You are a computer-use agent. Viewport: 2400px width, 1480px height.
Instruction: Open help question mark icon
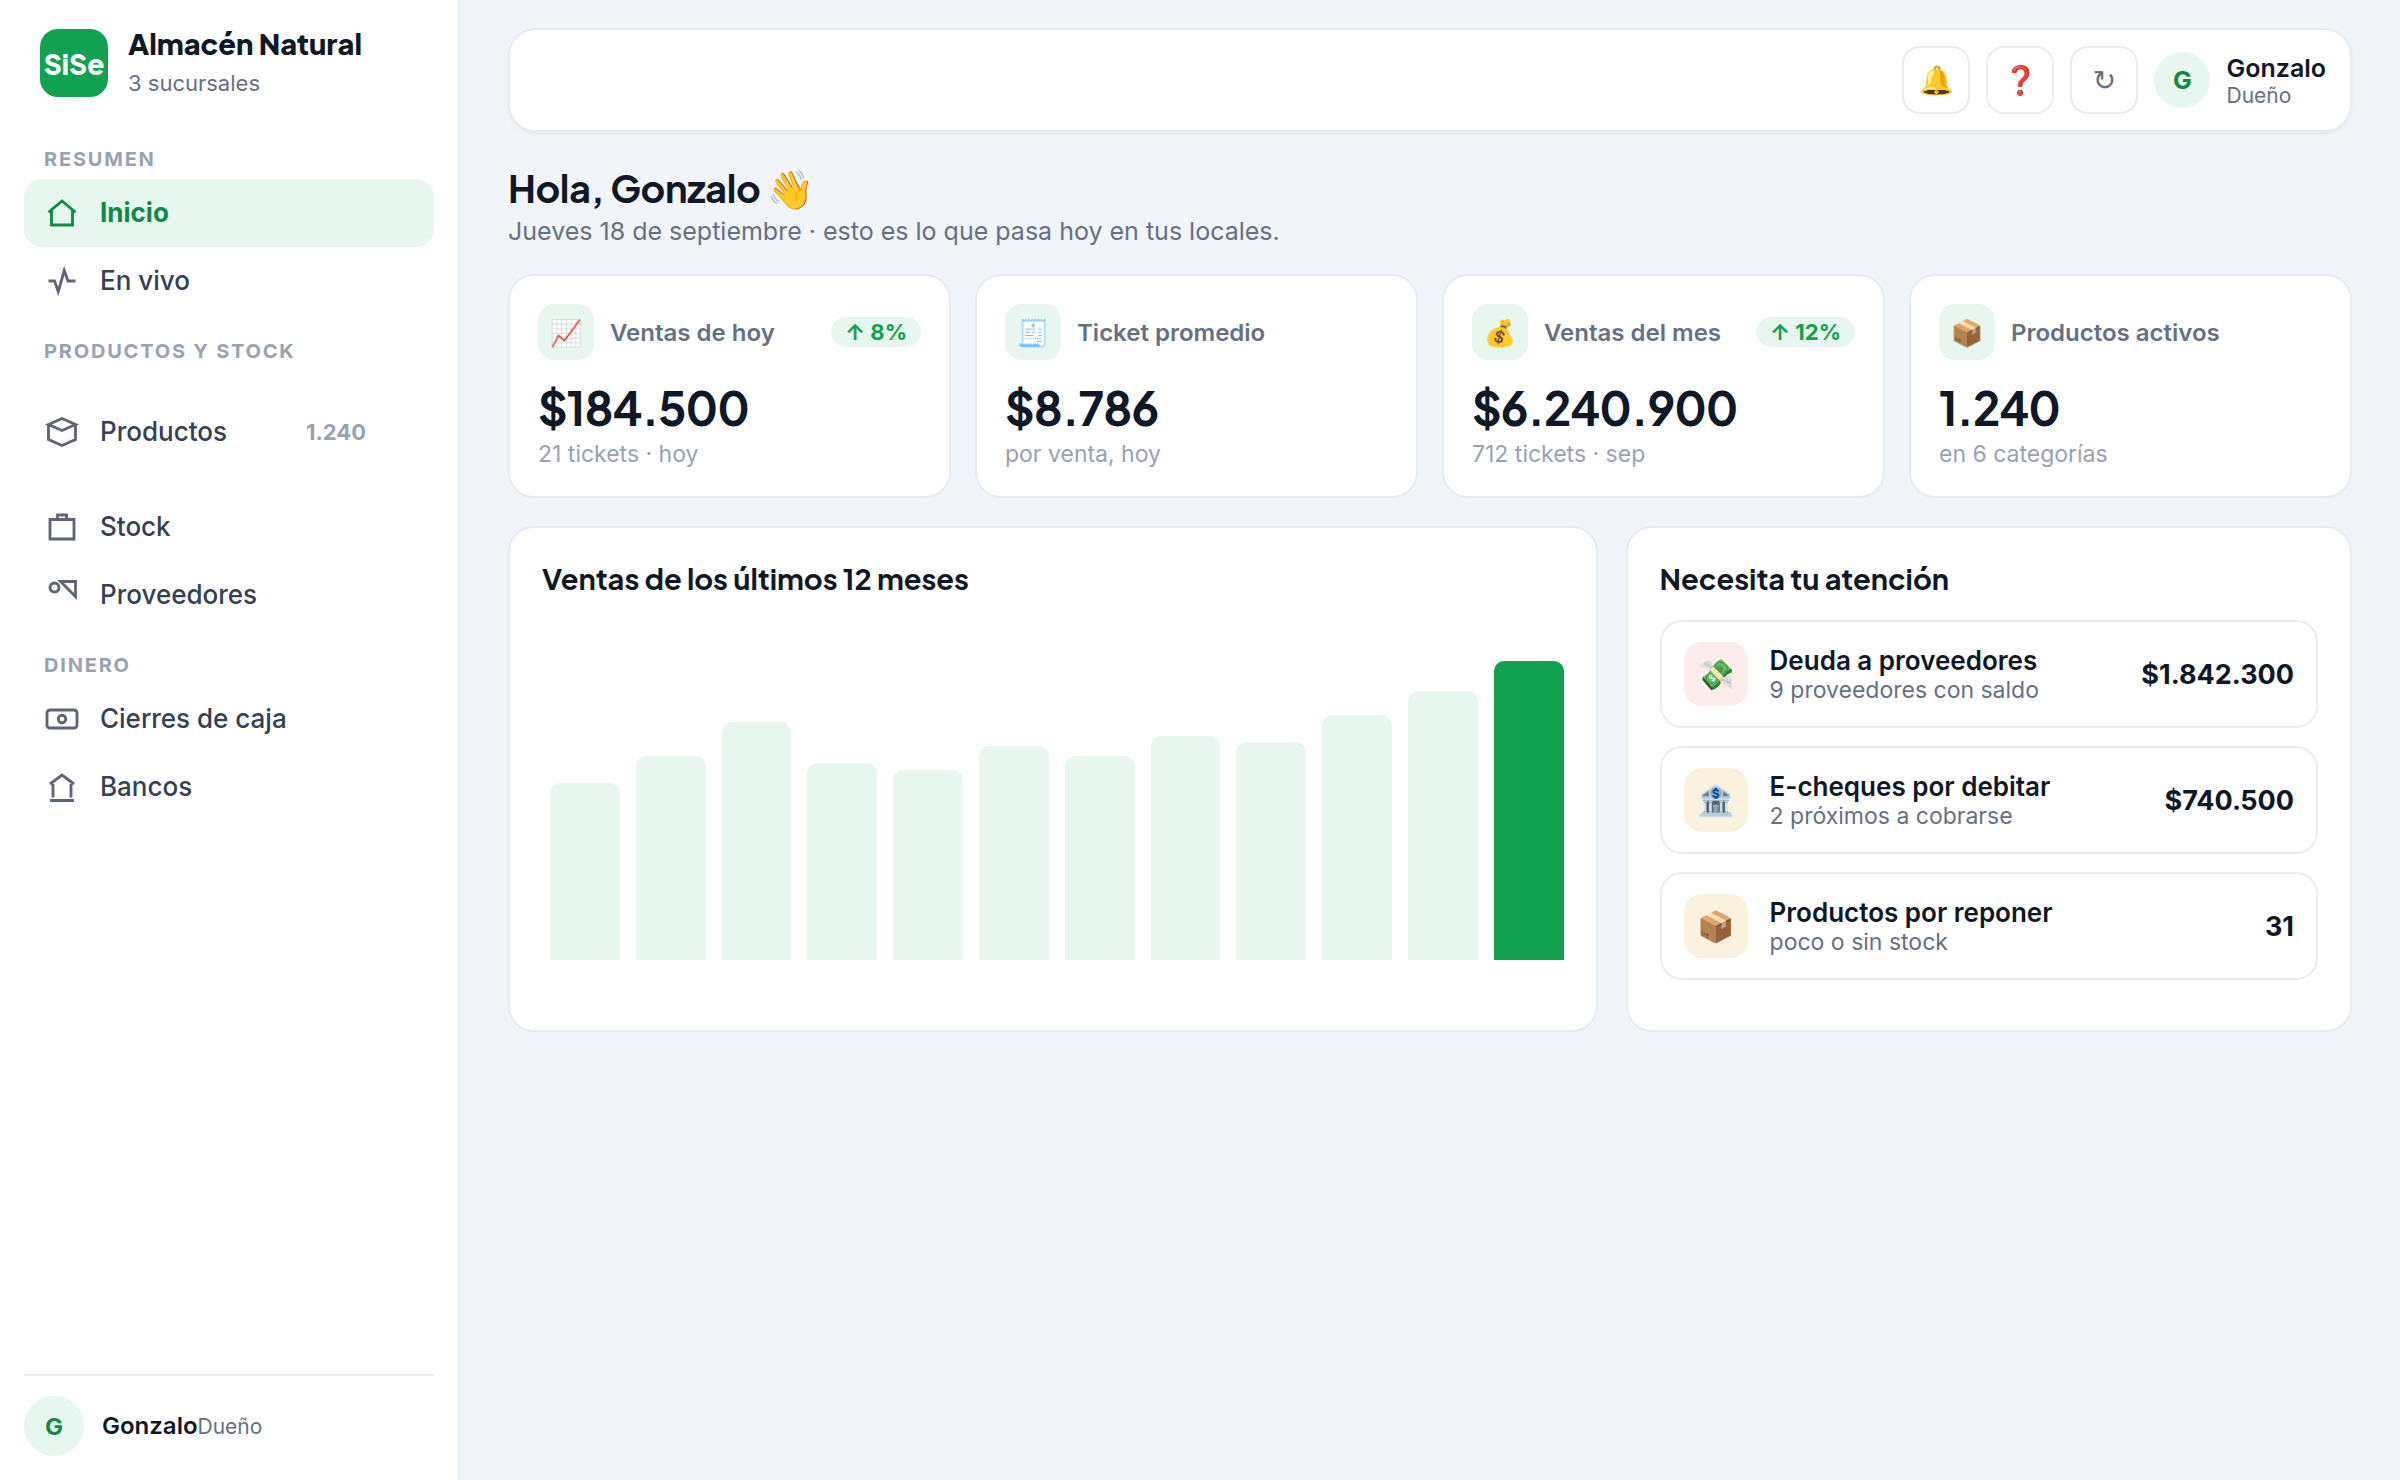(2020, 80)
